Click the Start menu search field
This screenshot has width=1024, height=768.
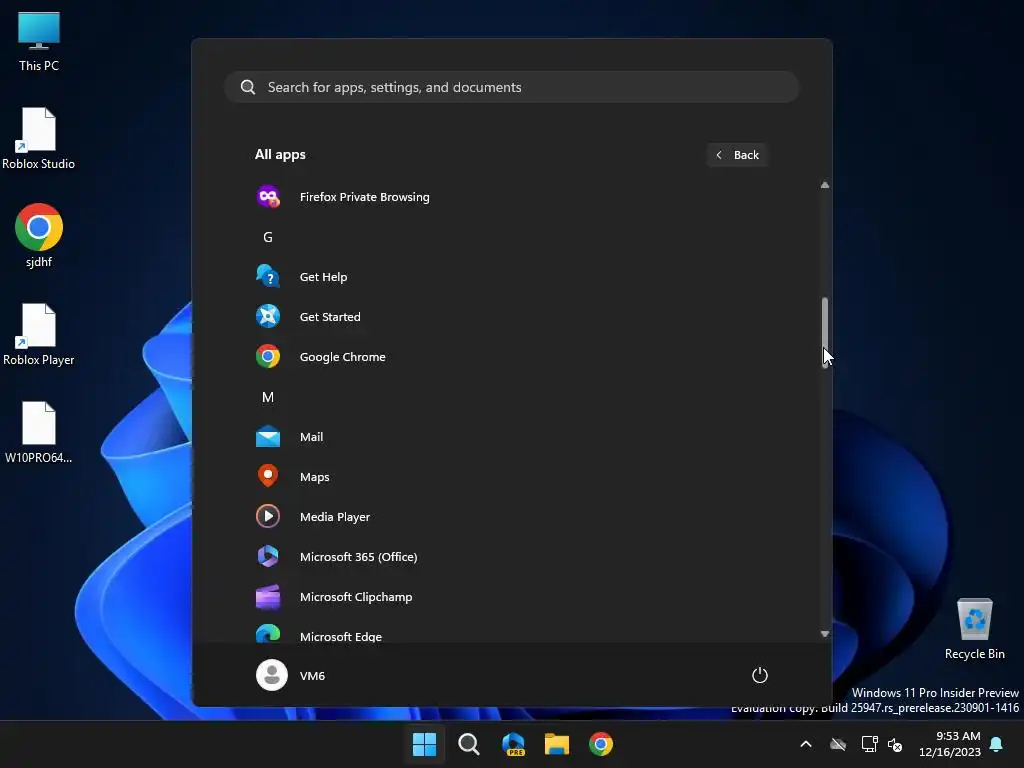[511, 87]
